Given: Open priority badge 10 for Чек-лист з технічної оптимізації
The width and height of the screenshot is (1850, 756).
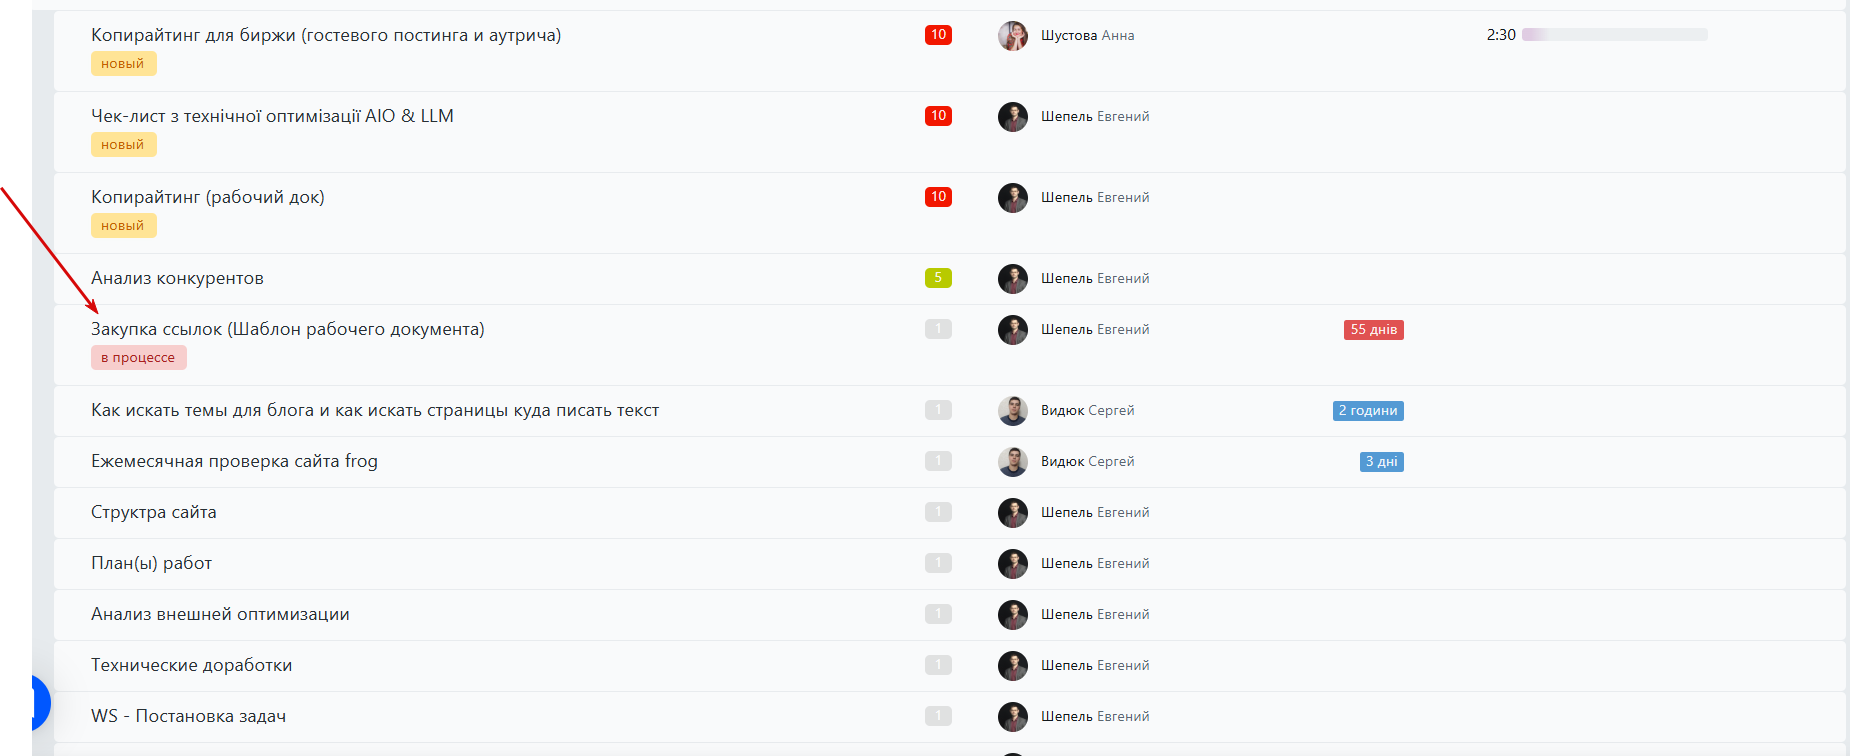Looking at the screenshot, I should pos(938,116).
